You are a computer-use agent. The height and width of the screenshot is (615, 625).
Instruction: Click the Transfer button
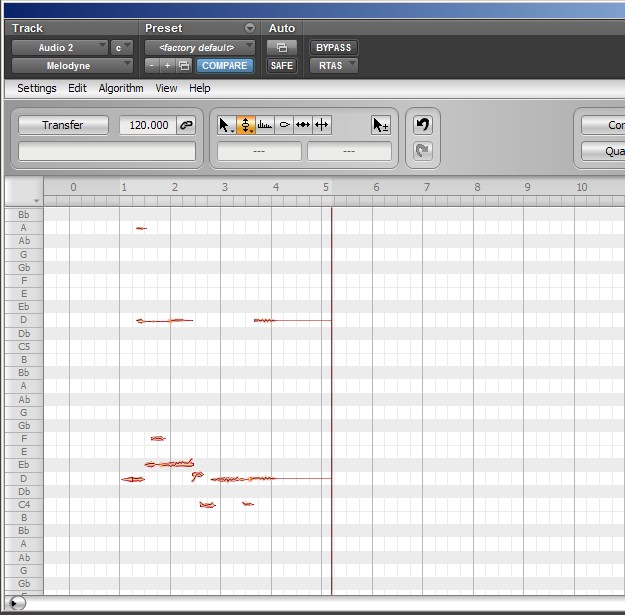click(63, 125)
